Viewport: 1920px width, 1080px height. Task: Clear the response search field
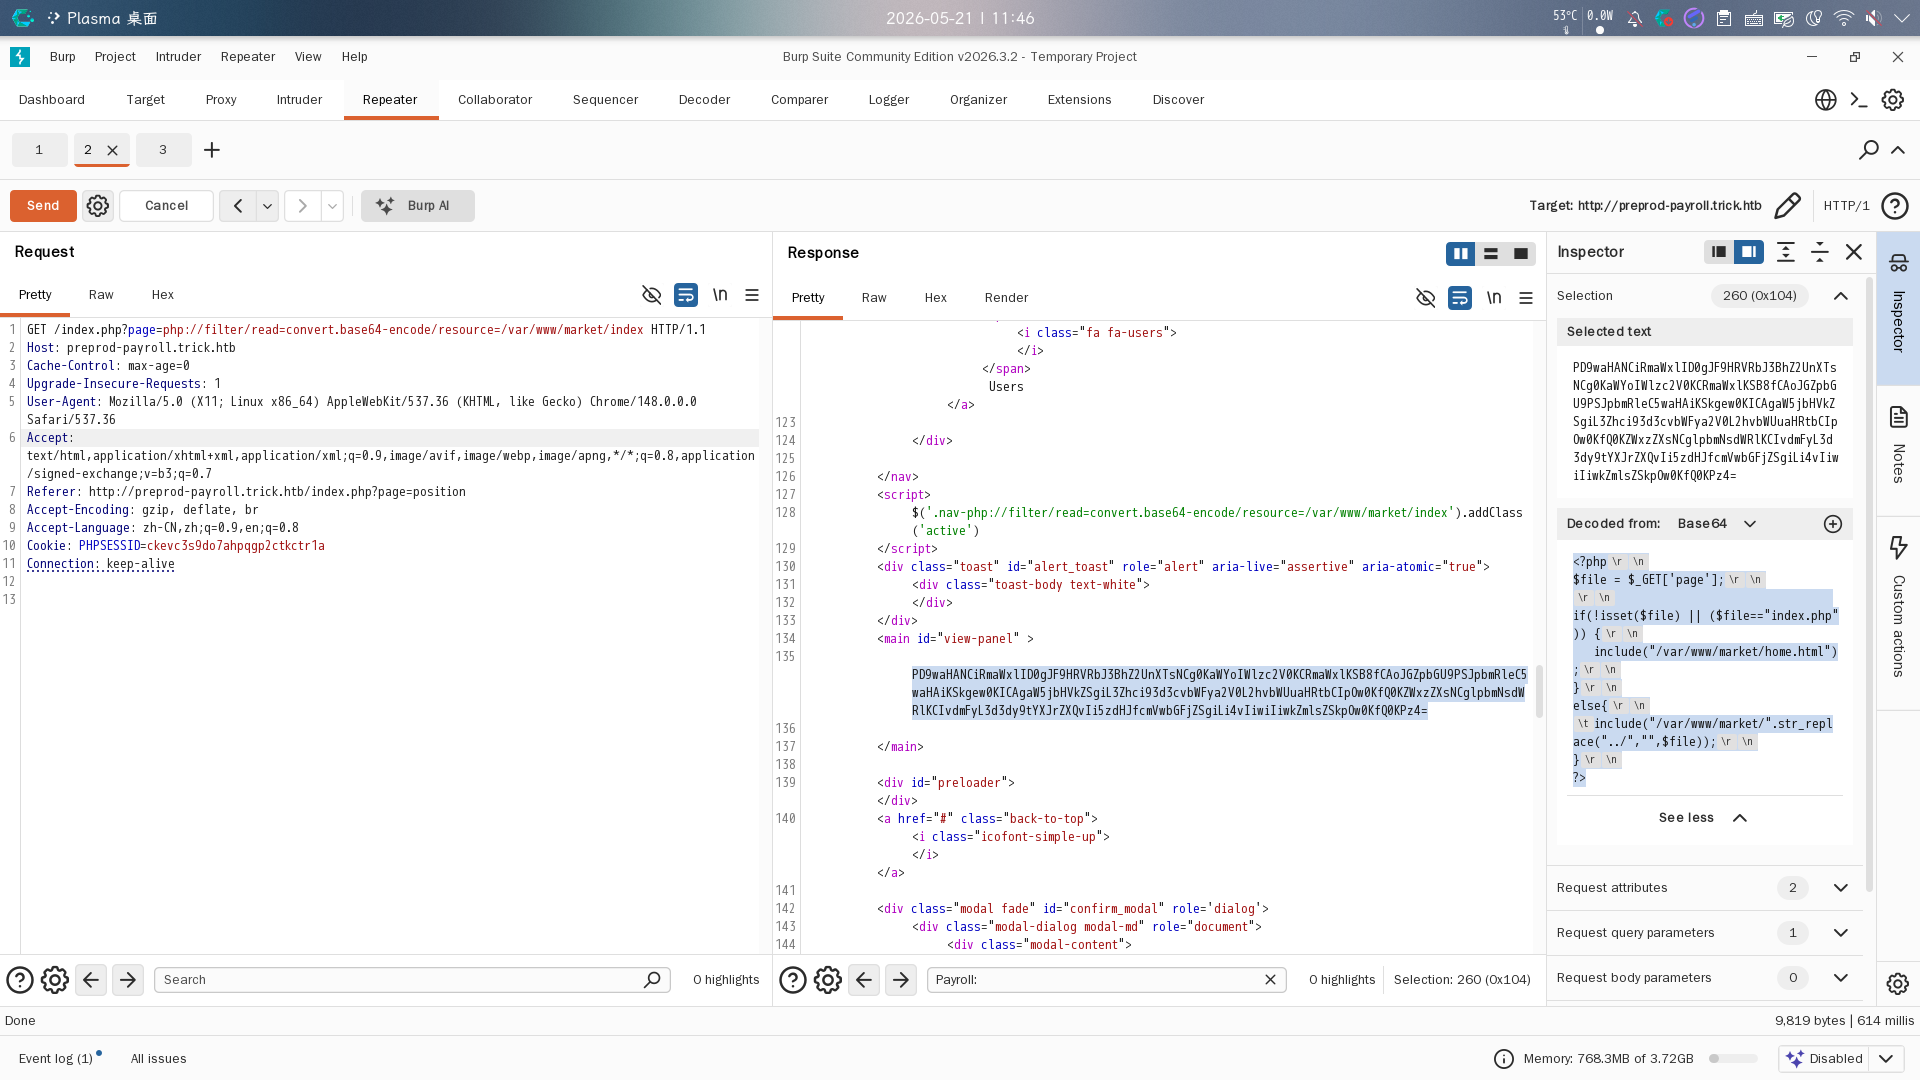pyautogui.click(x=1270, y=980)
